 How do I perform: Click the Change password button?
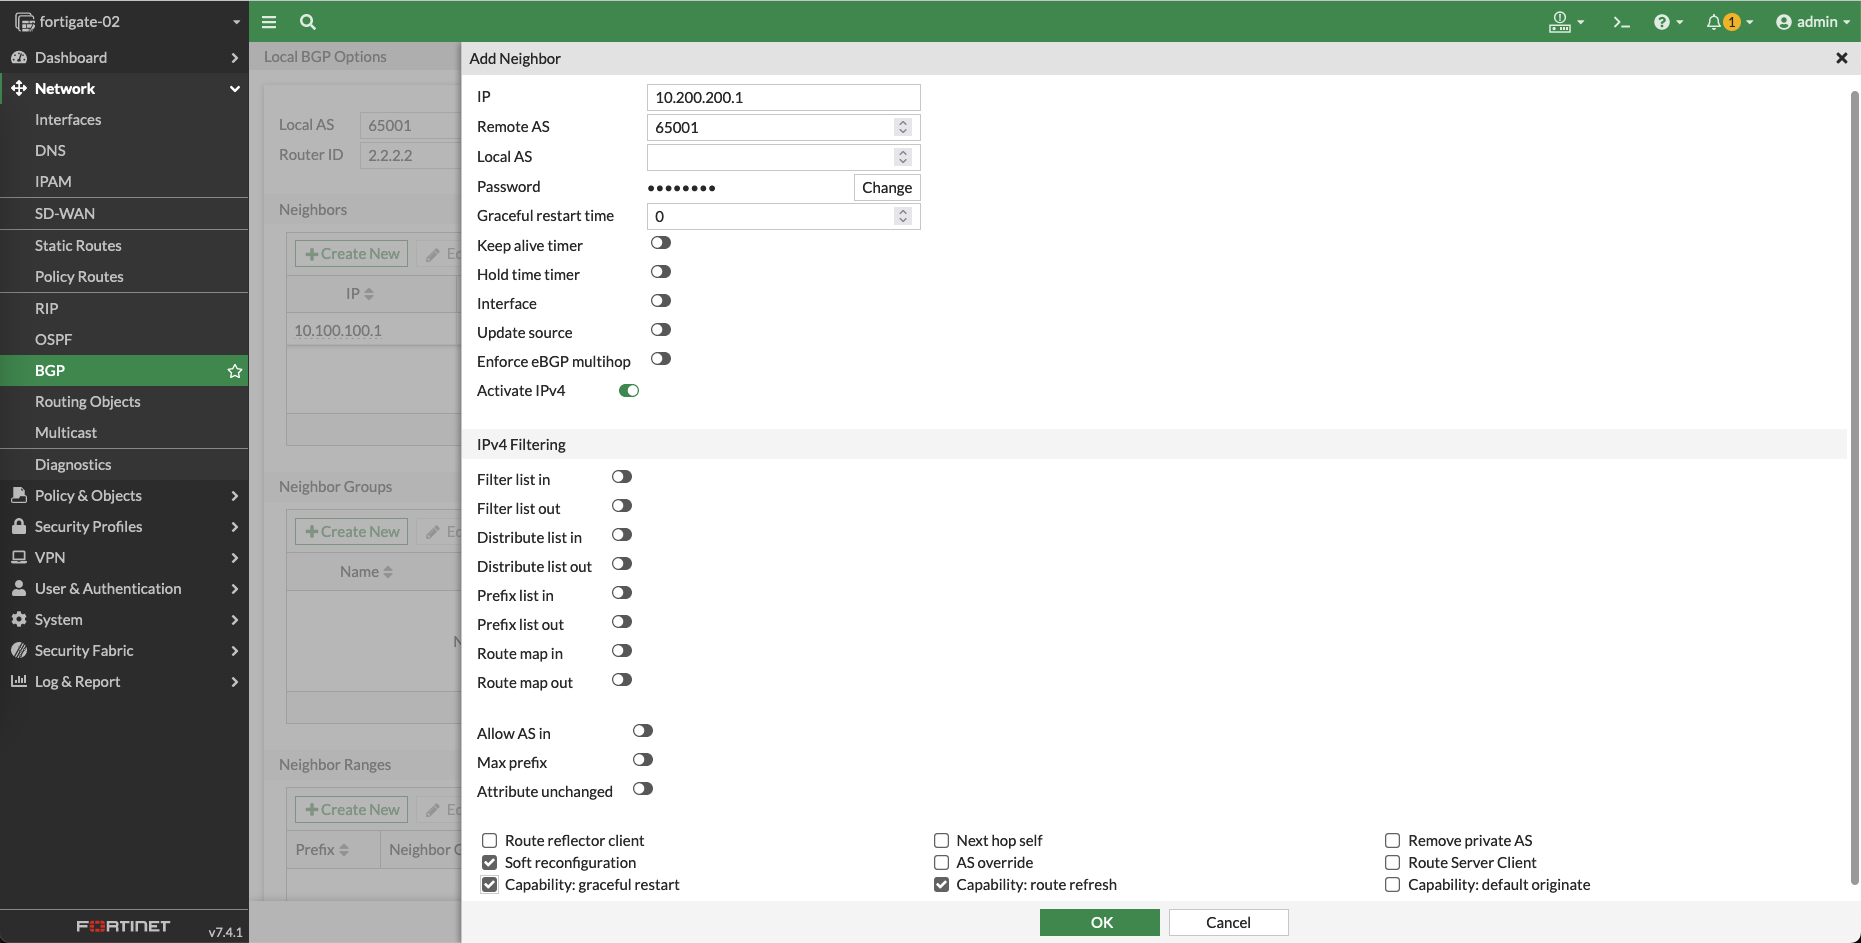pos(886,187)
